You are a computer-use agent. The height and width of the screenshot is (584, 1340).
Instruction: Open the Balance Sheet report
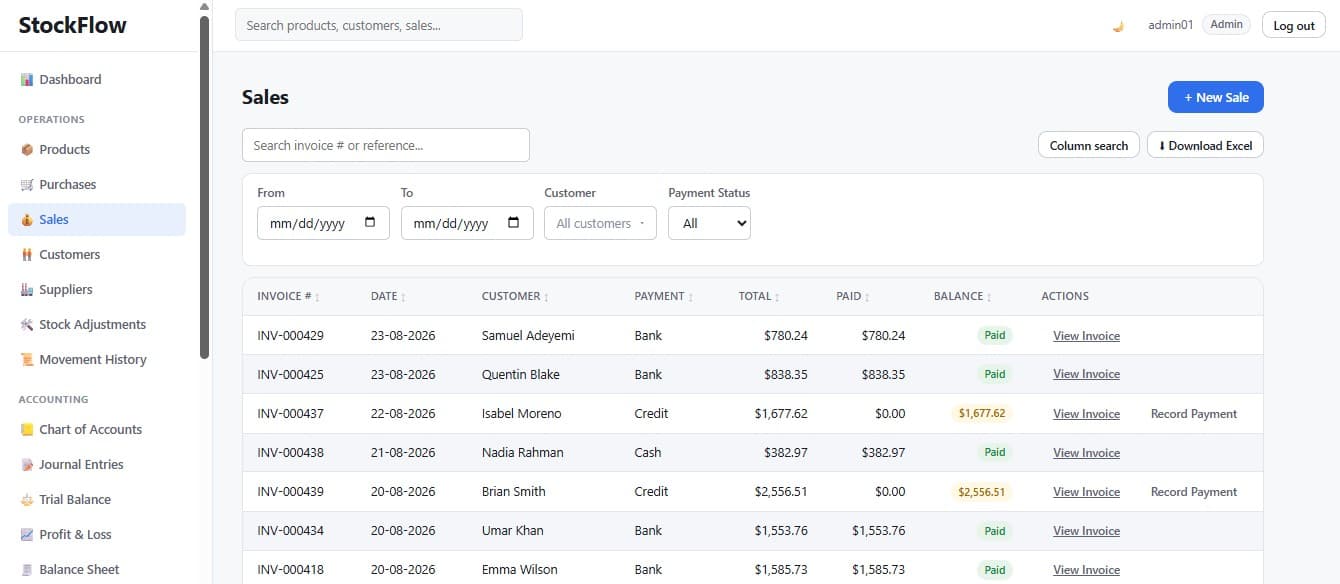[97, 570]
